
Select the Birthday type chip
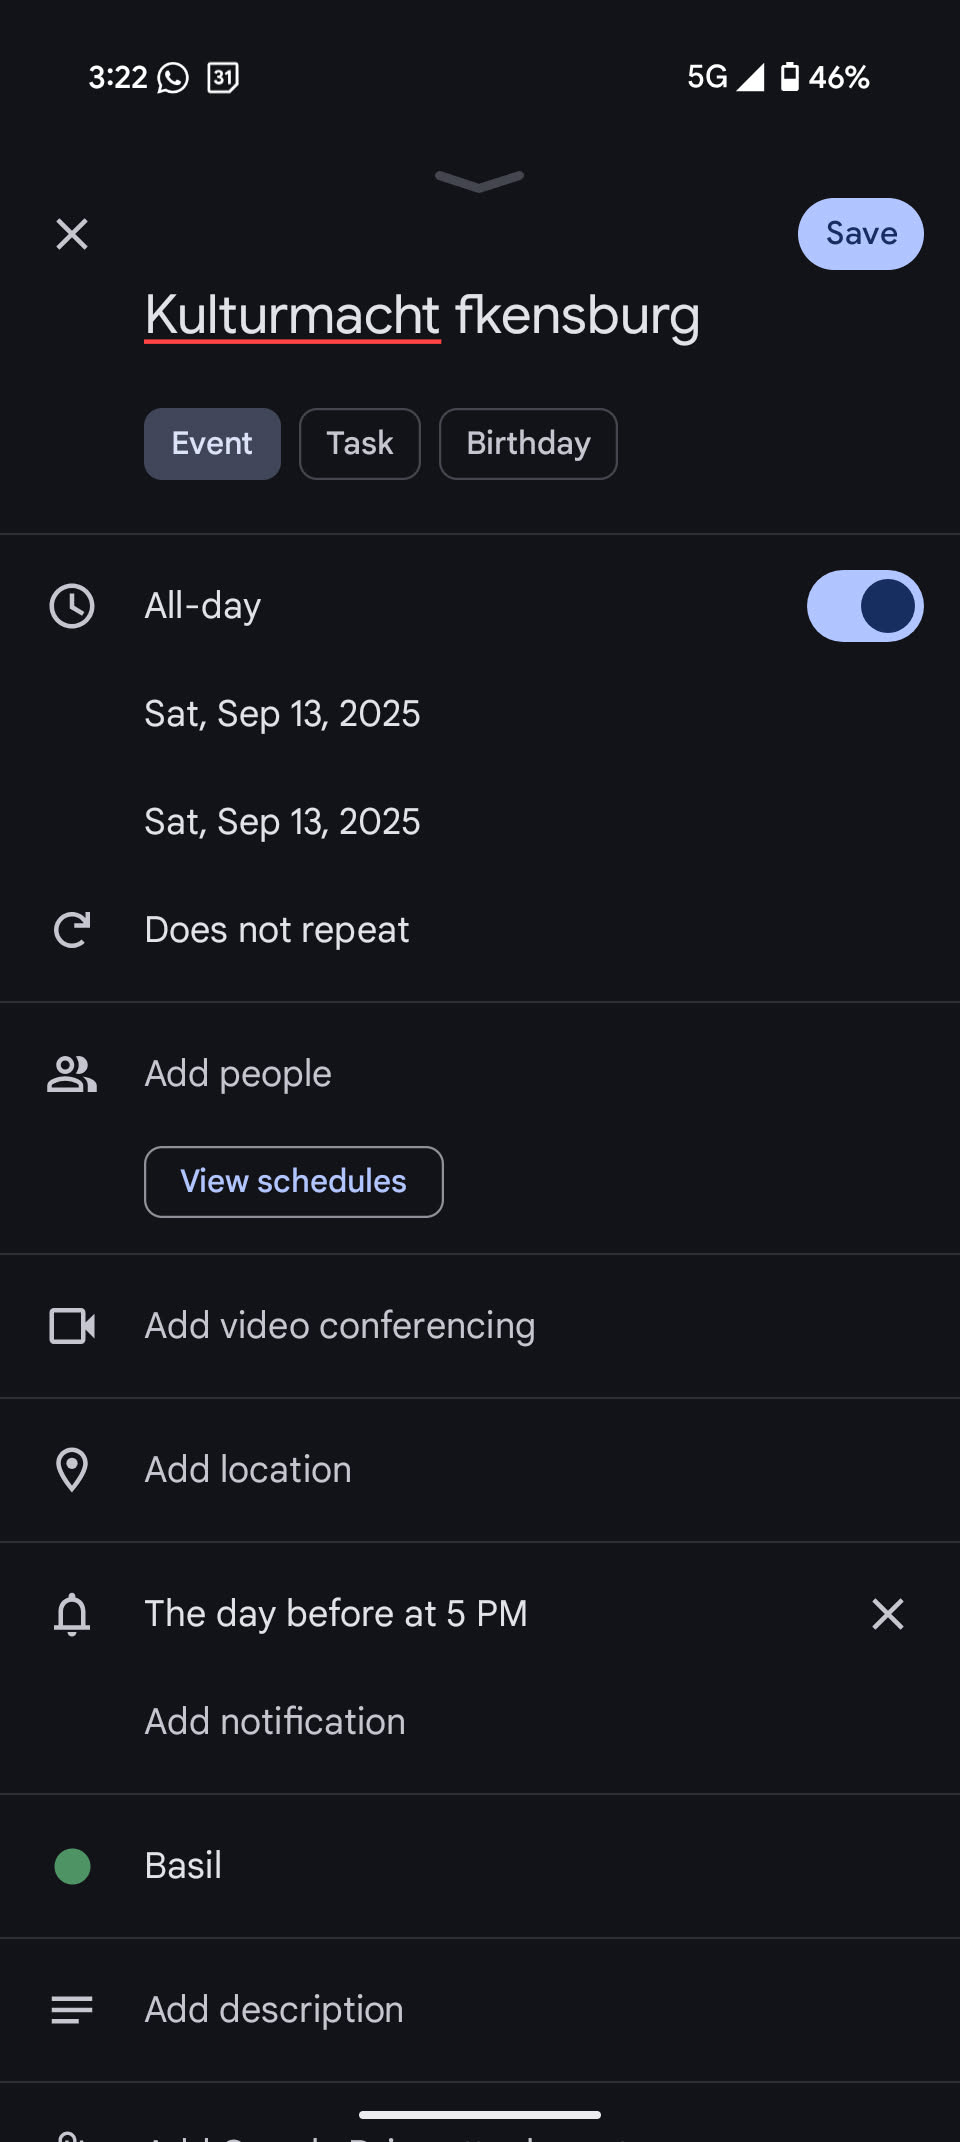point(528,444)
